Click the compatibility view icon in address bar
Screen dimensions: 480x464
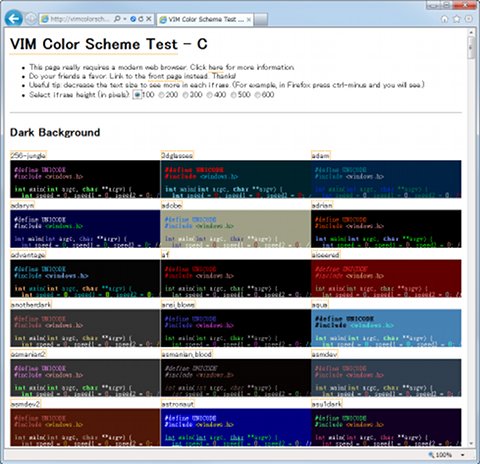click(133, 19)
